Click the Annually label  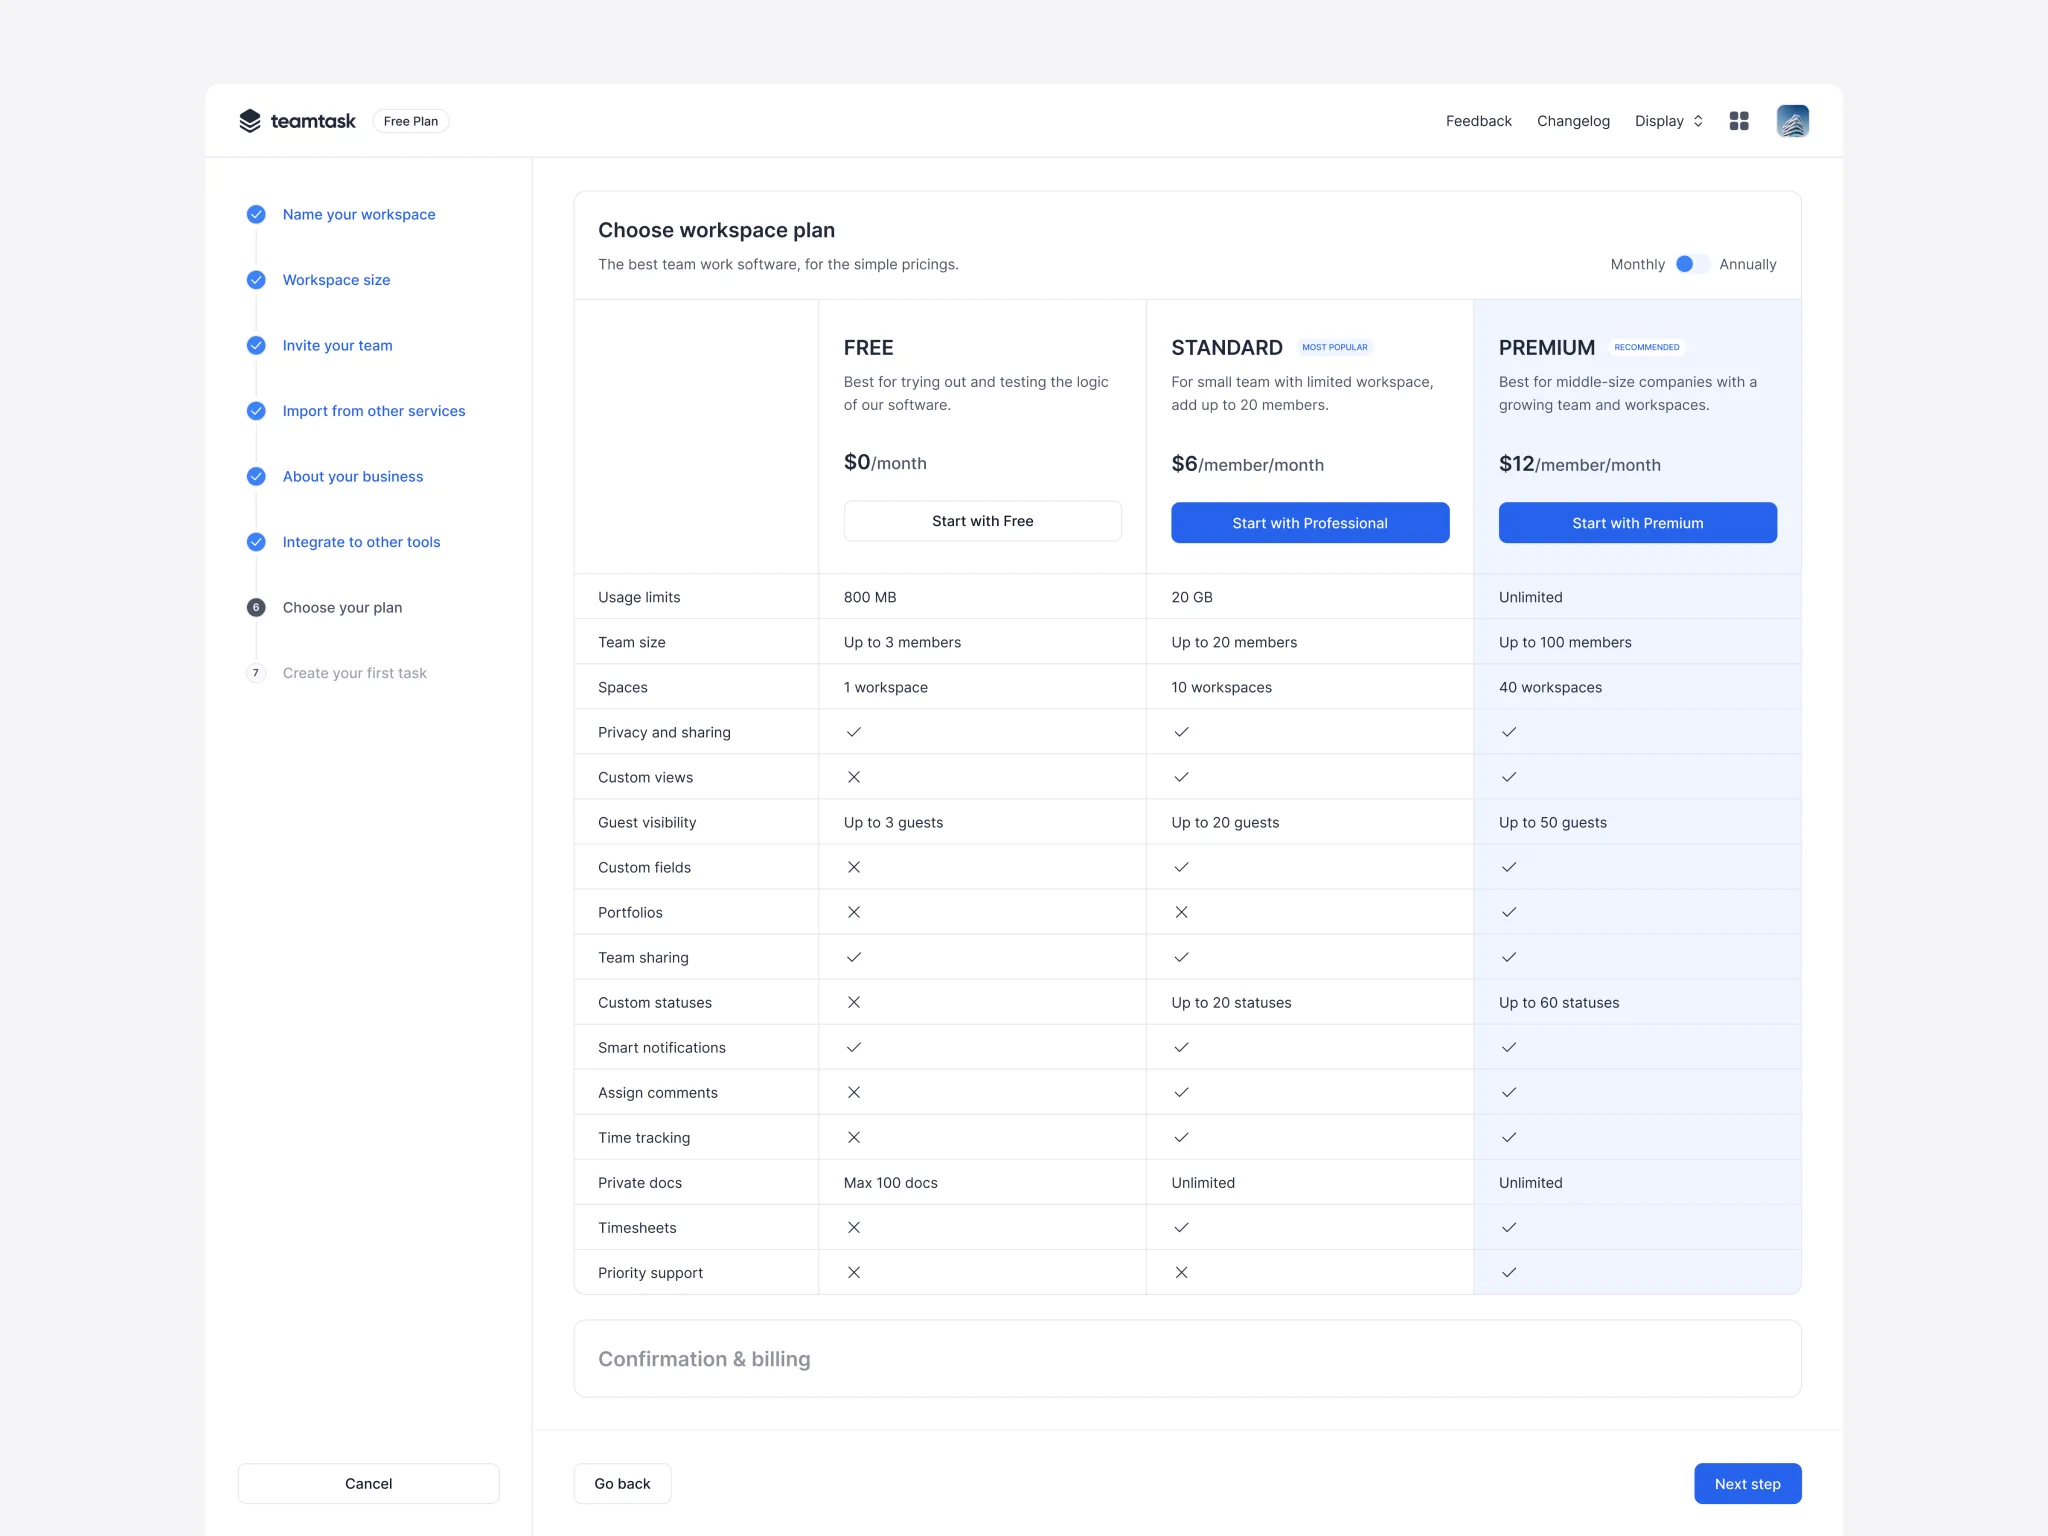coord(1747,264)
